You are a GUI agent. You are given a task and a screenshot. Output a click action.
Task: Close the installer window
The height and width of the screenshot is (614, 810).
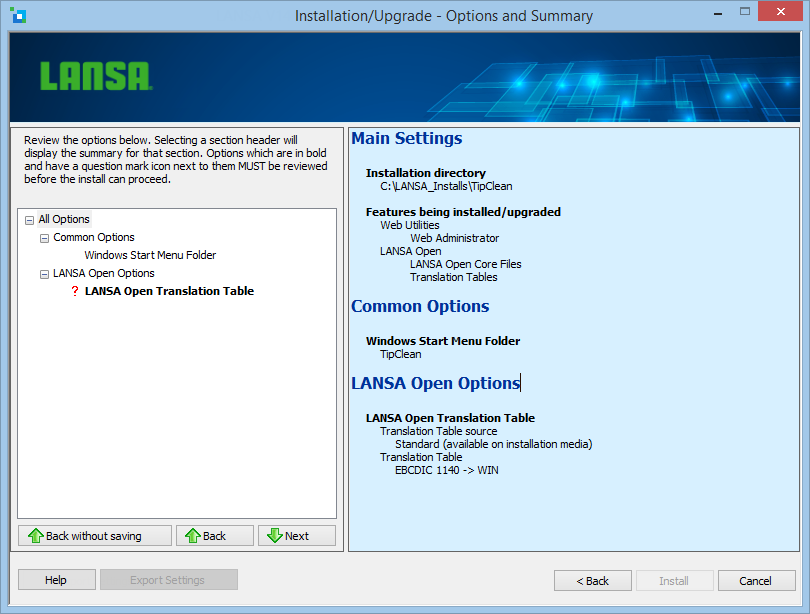point(781,11)
